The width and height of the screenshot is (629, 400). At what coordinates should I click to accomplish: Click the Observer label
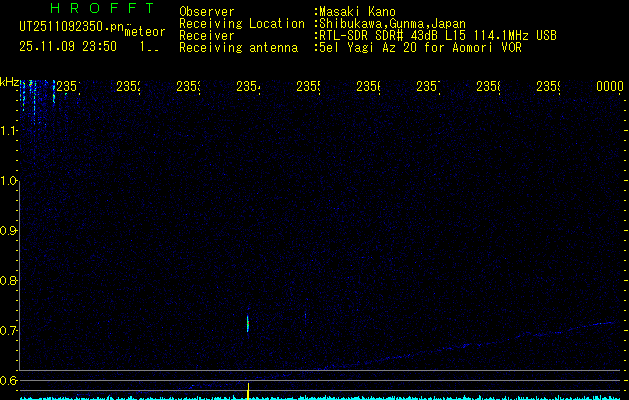point(207,12)
